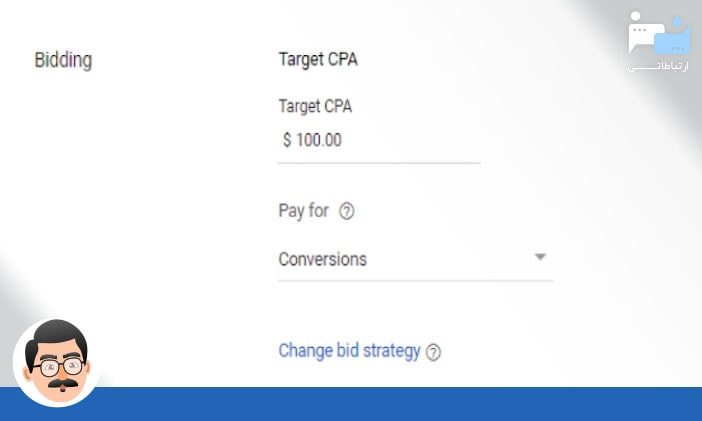Click the 100.00 Target CPA amount
This screenshot has width=702, height=421.
[x=319, y=140]
